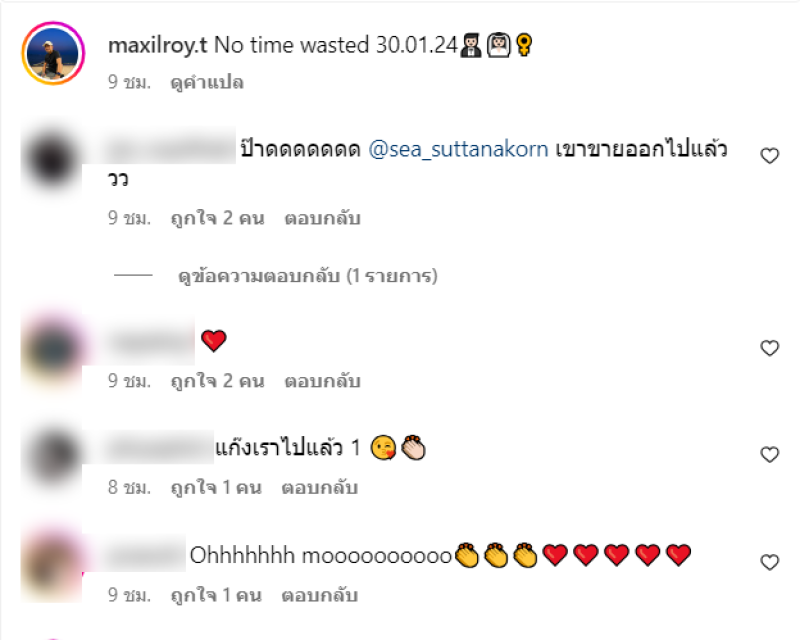Screen dimensions: 800x640
Task: Like the comment mentioning @sea_suttanakorn
Action: (769, 156)
